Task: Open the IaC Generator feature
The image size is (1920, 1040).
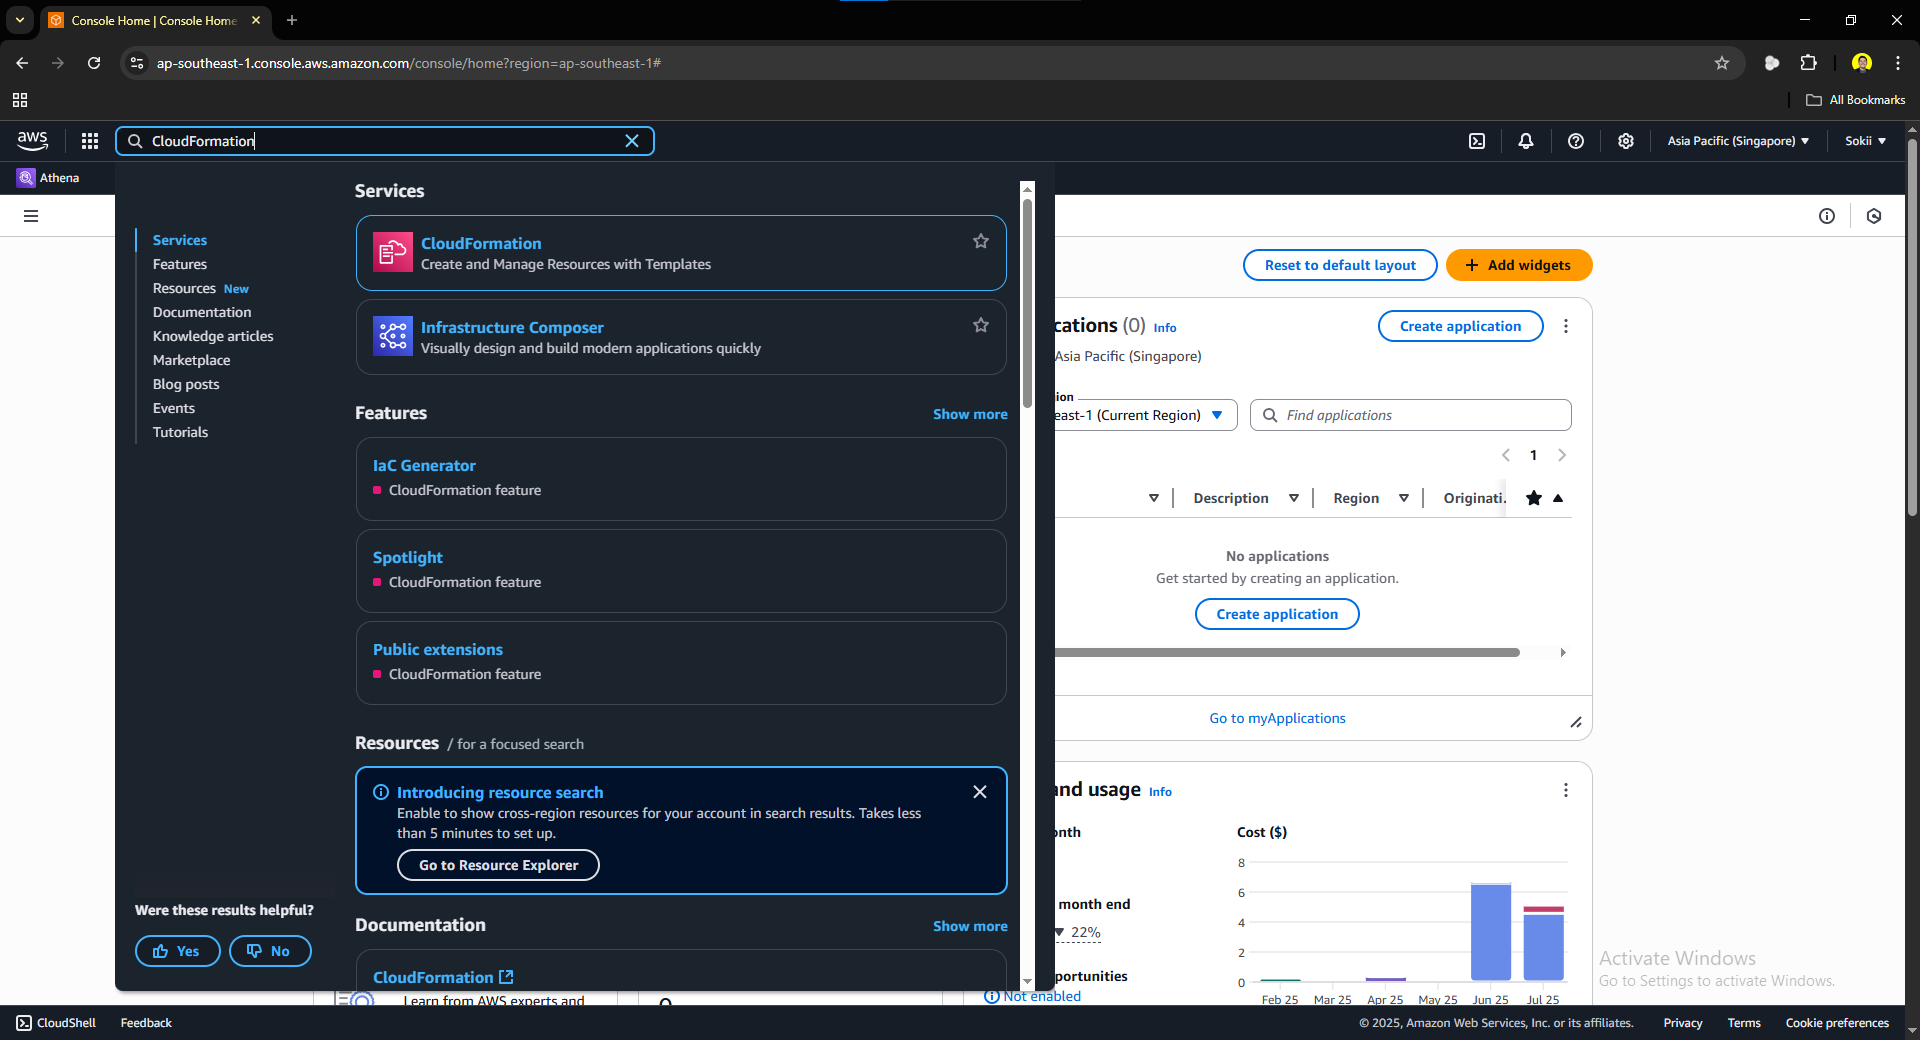Action: tap(424, 466)
